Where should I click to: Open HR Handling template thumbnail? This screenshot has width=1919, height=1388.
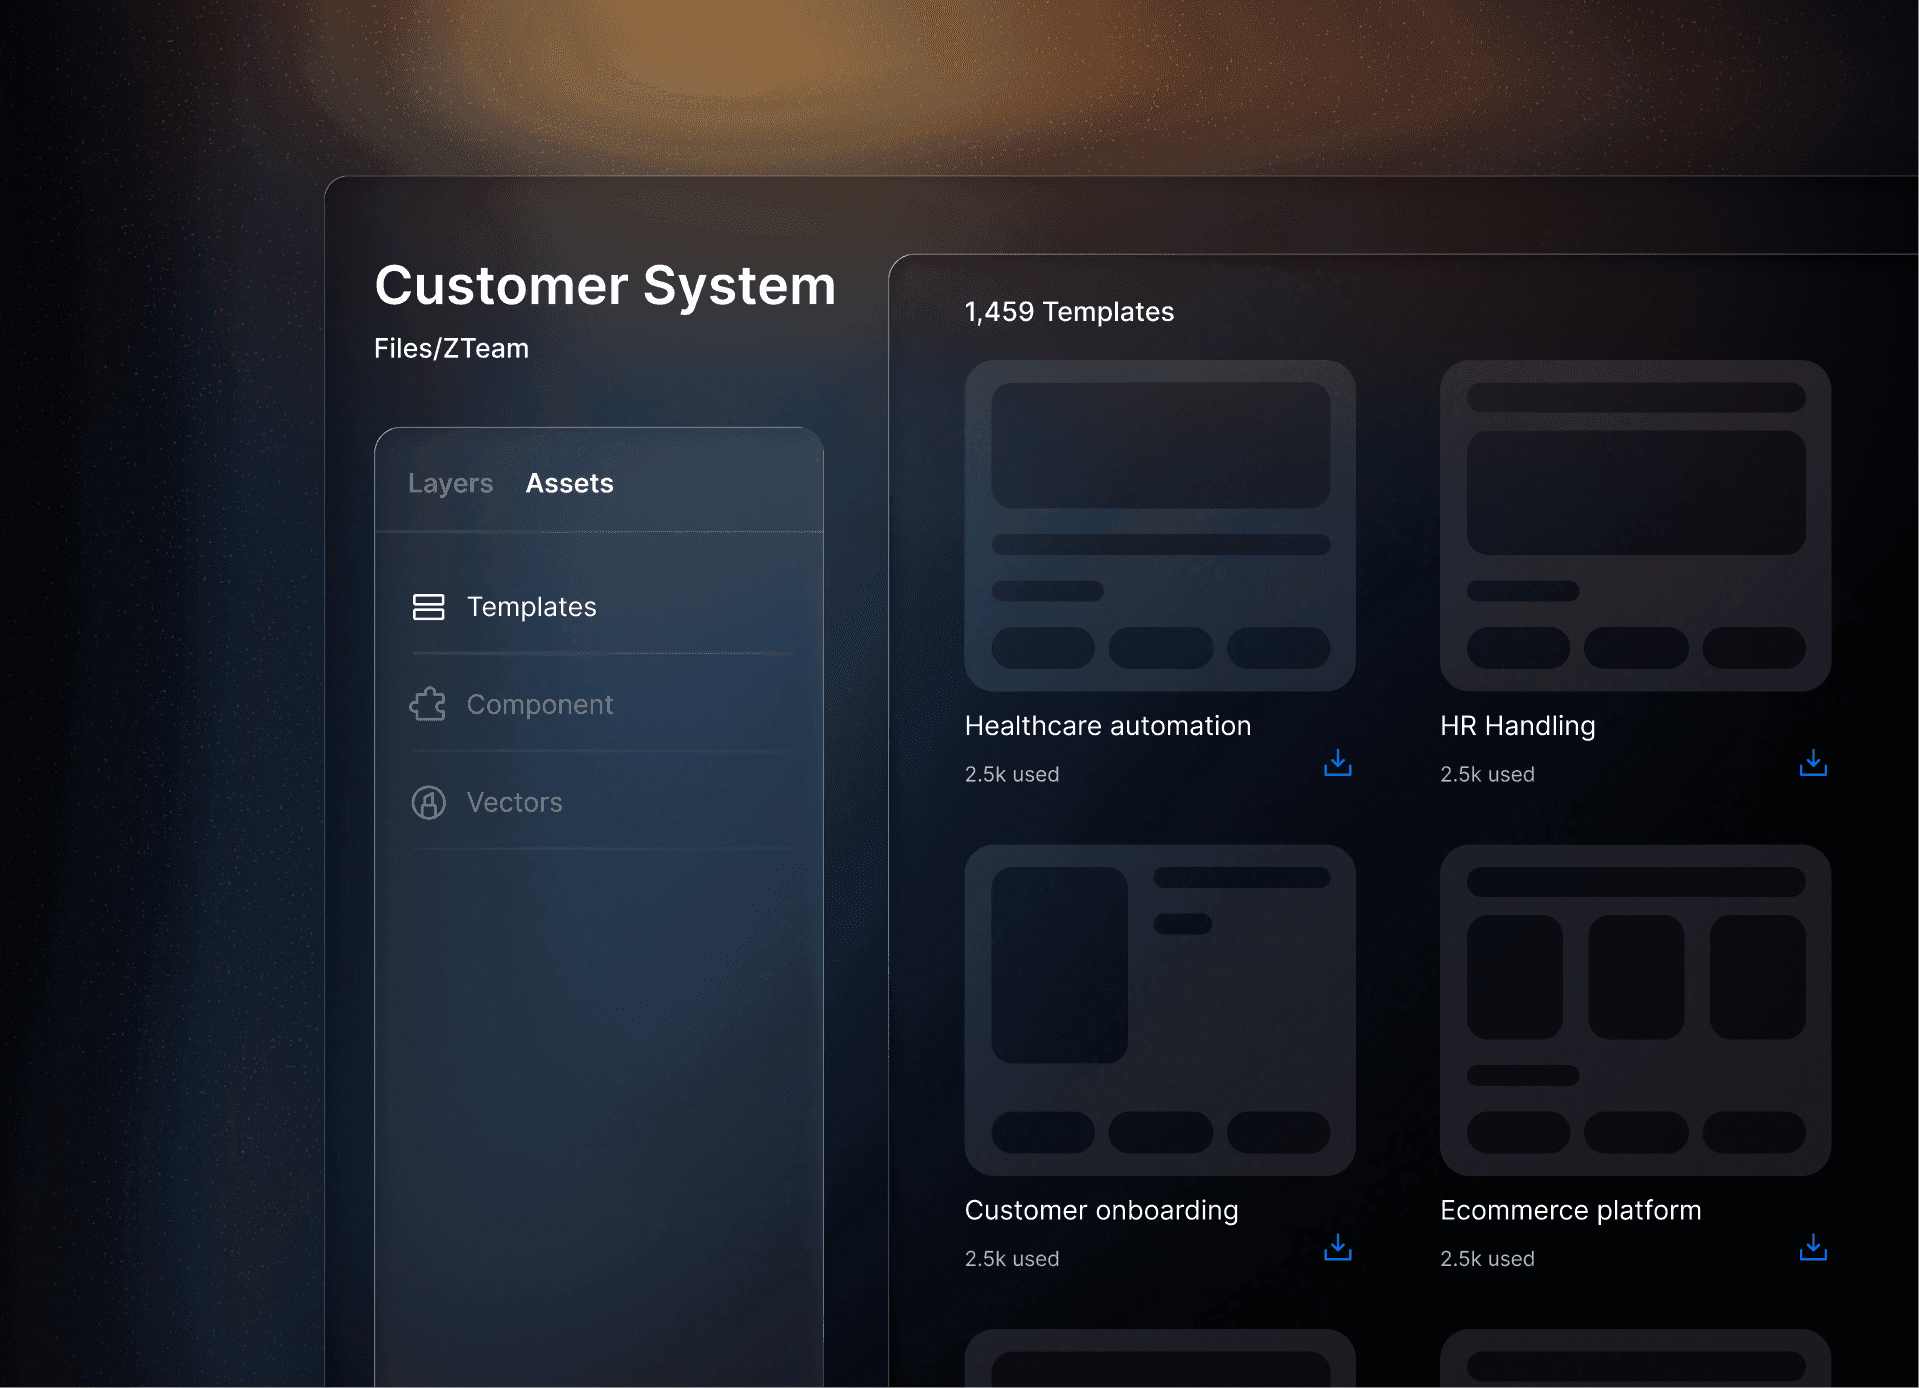(1635, 525)
